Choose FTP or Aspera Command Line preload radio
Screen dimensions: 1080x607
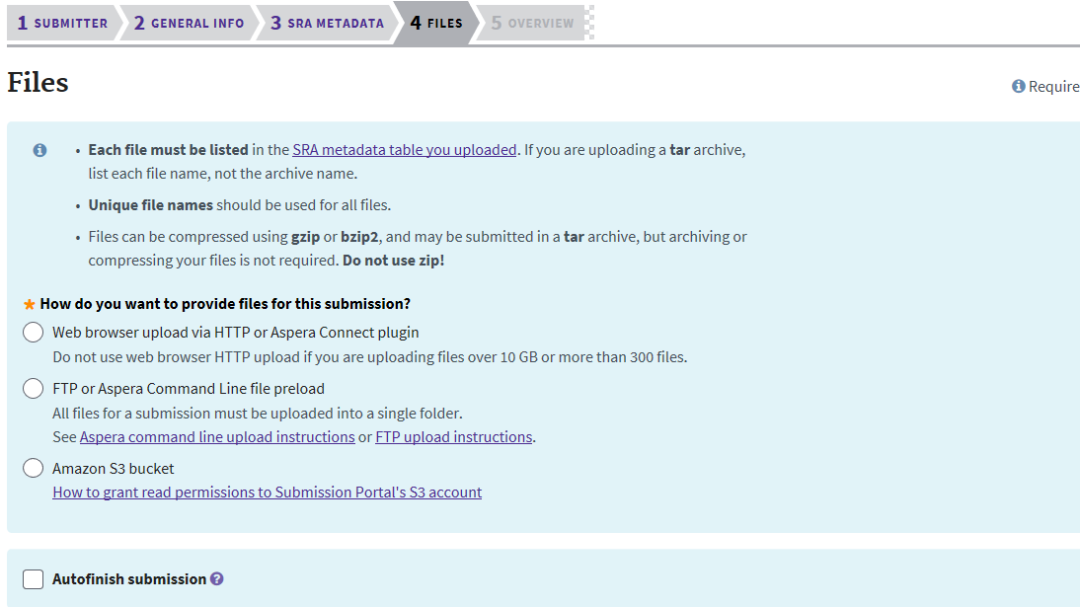[33, 389]
